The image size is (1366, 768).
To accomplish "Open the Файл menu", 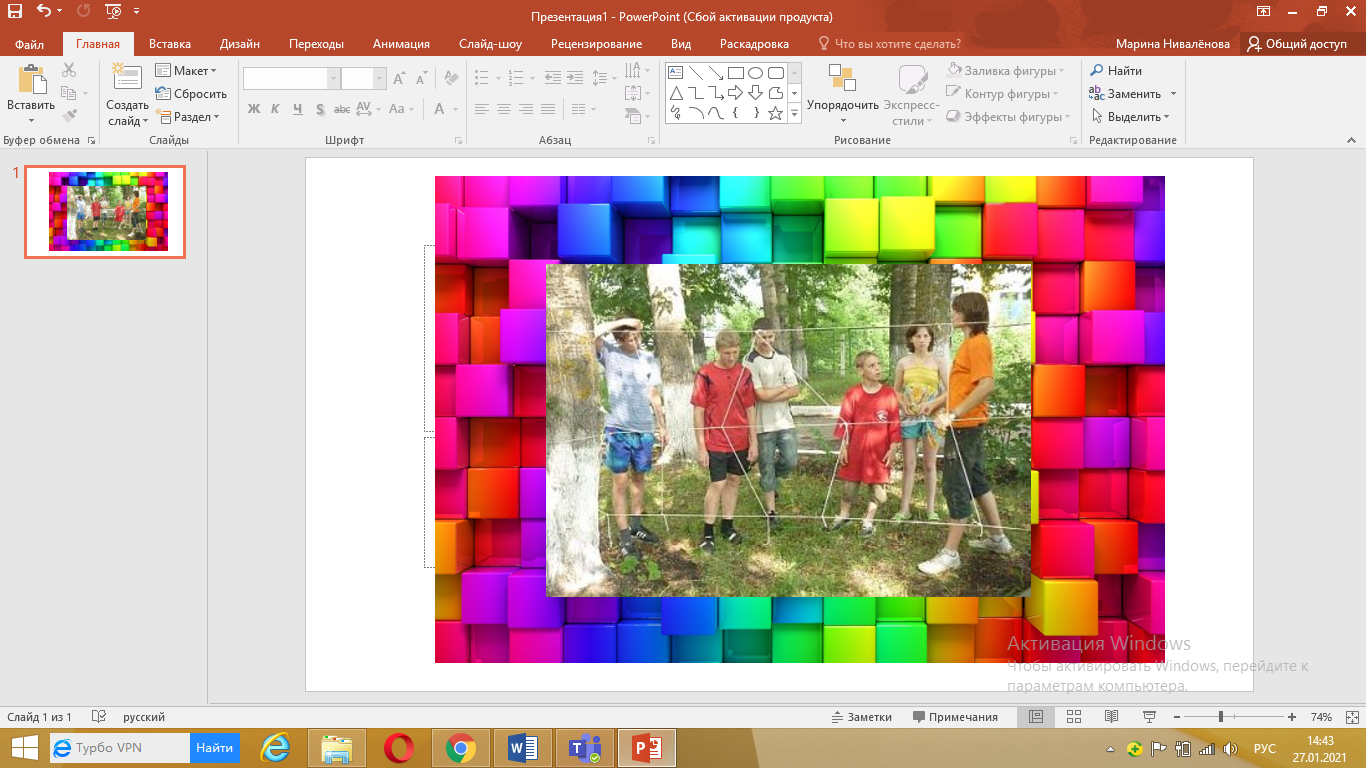I will 30,44.
